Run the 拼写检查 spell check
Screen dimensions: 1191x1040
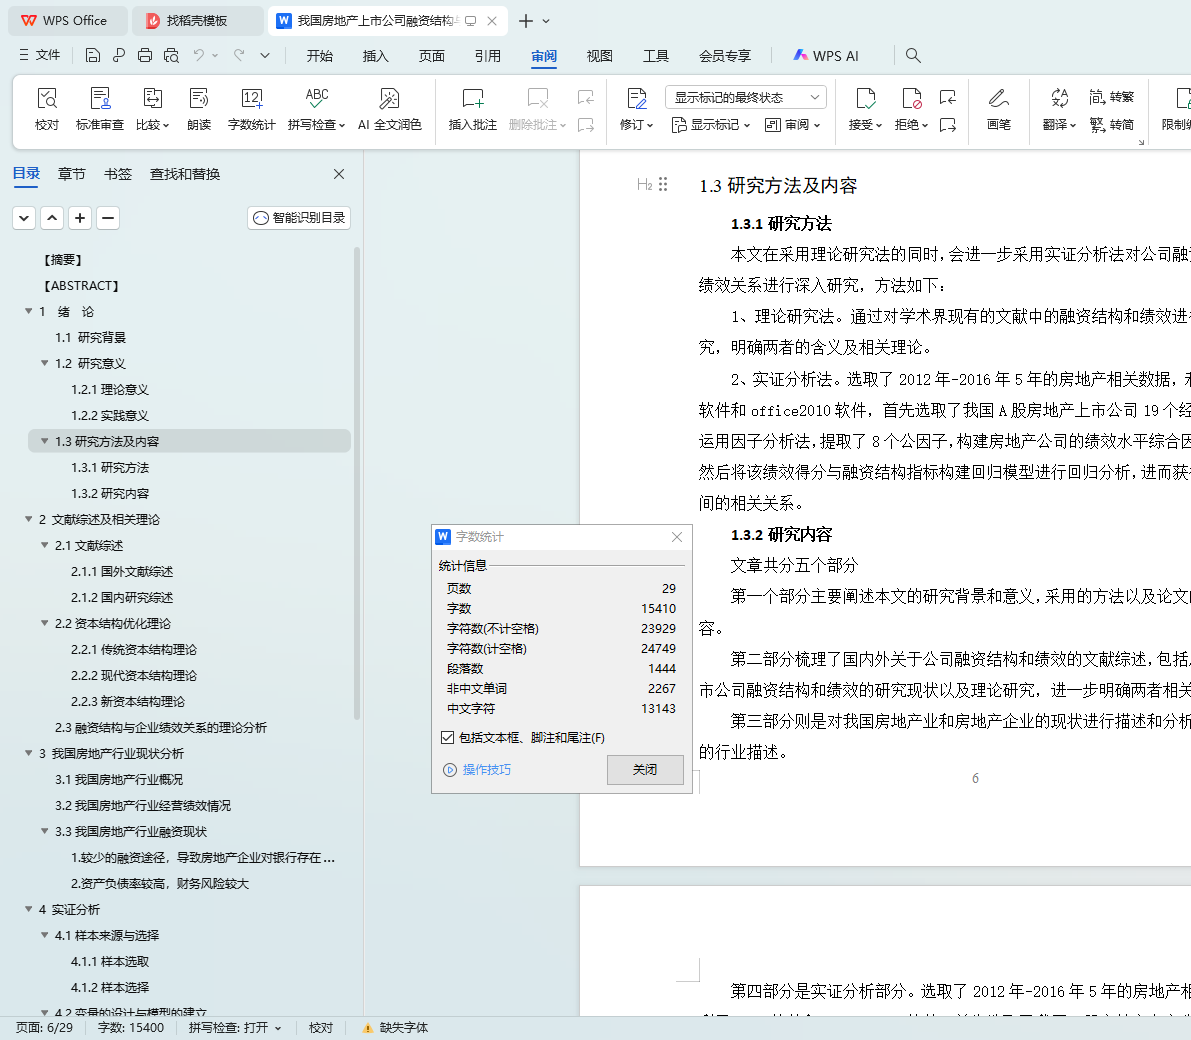pos(317,109)
